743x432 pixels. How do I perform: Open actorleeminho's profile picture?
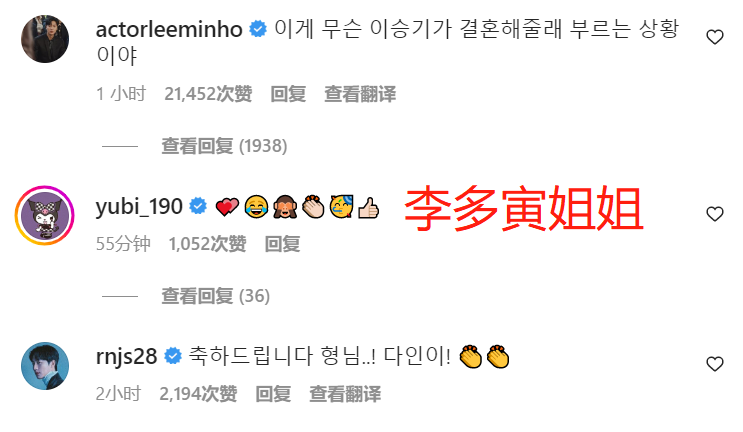point(45,39)
